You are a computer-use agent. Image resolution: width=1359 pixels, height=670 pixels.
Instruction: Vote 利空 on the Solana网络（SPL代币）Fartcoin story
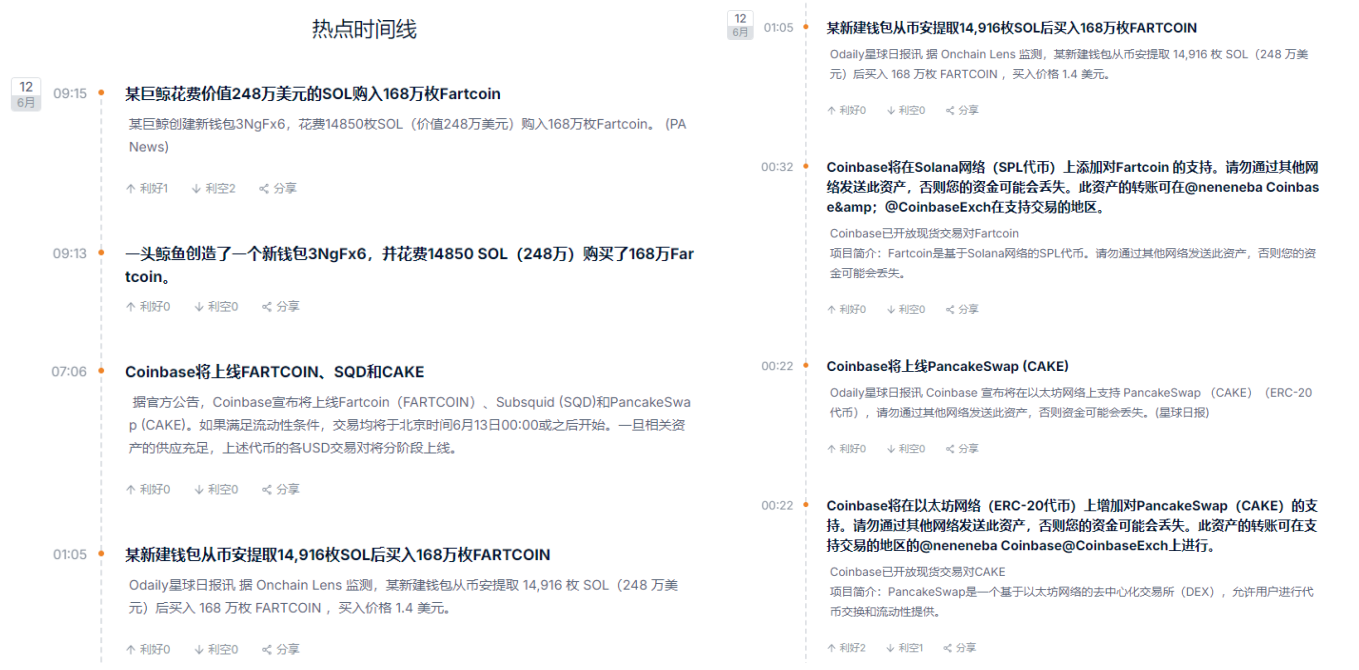click(906, 310)
